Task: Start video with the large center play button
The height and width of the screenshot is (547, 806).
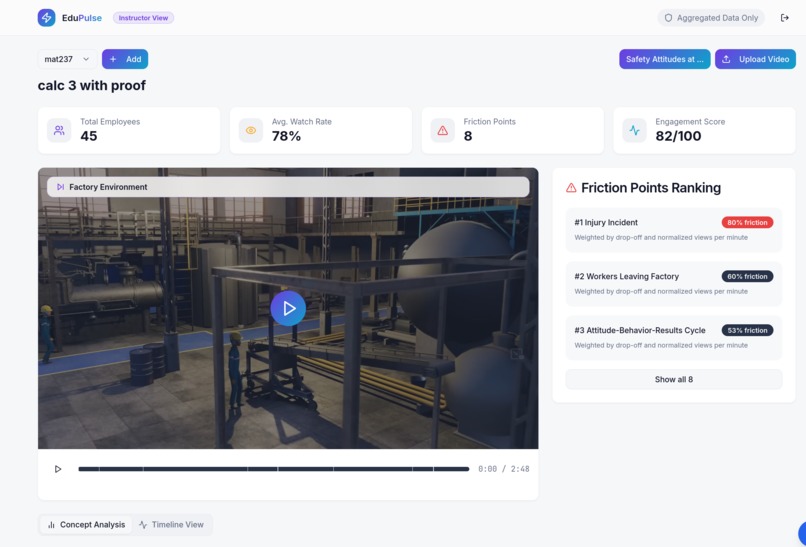Action: click(x=288, y=308)
